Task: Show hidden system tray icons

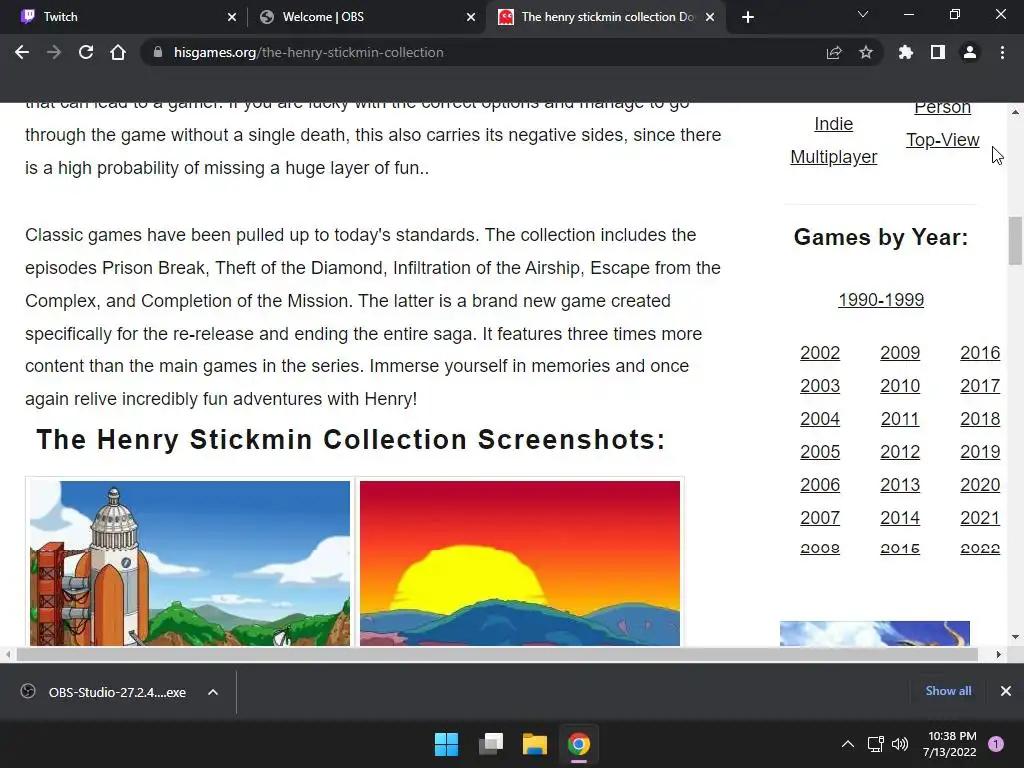Action: pos(848,744)
